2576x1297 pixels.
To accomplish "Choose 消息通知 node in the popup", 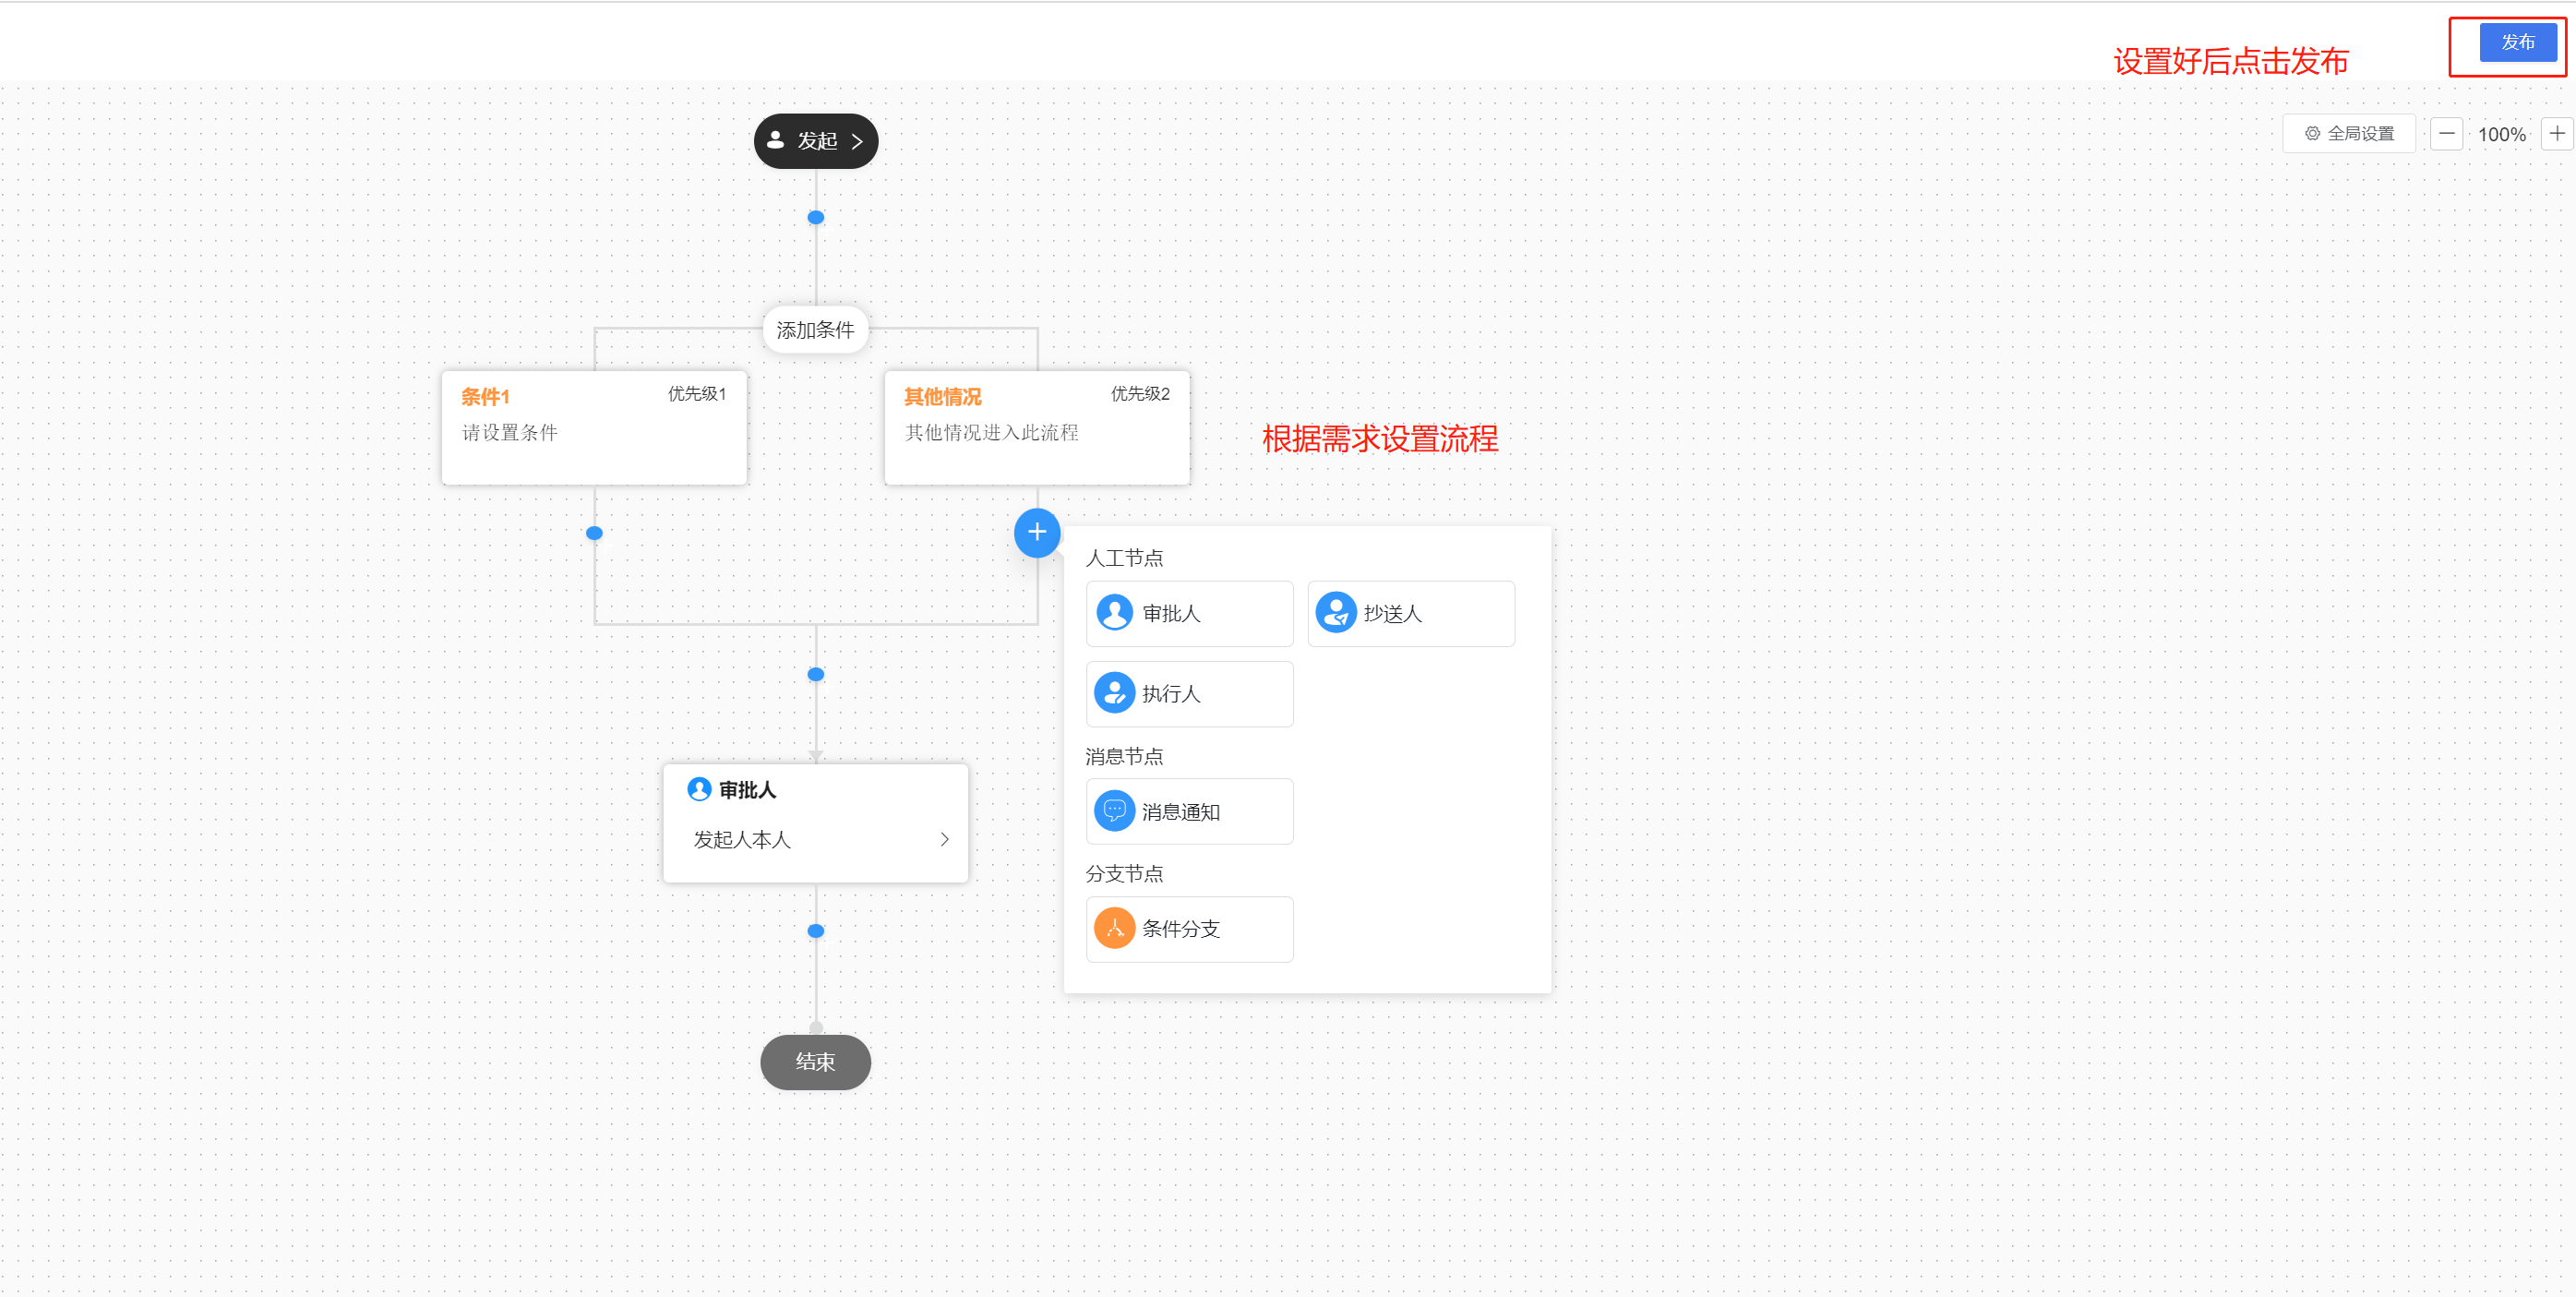I will pos(1189,811).
